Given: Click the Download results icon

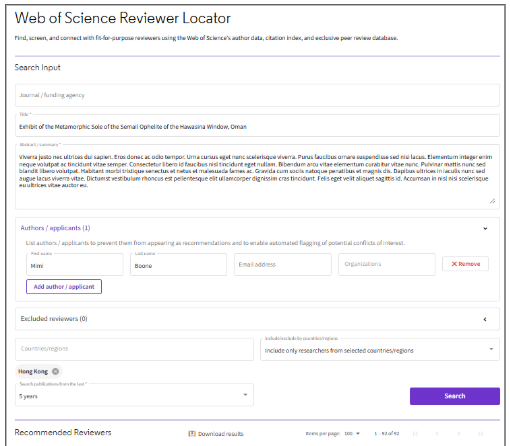Looking at the screenshot, I should coord(192,433).
